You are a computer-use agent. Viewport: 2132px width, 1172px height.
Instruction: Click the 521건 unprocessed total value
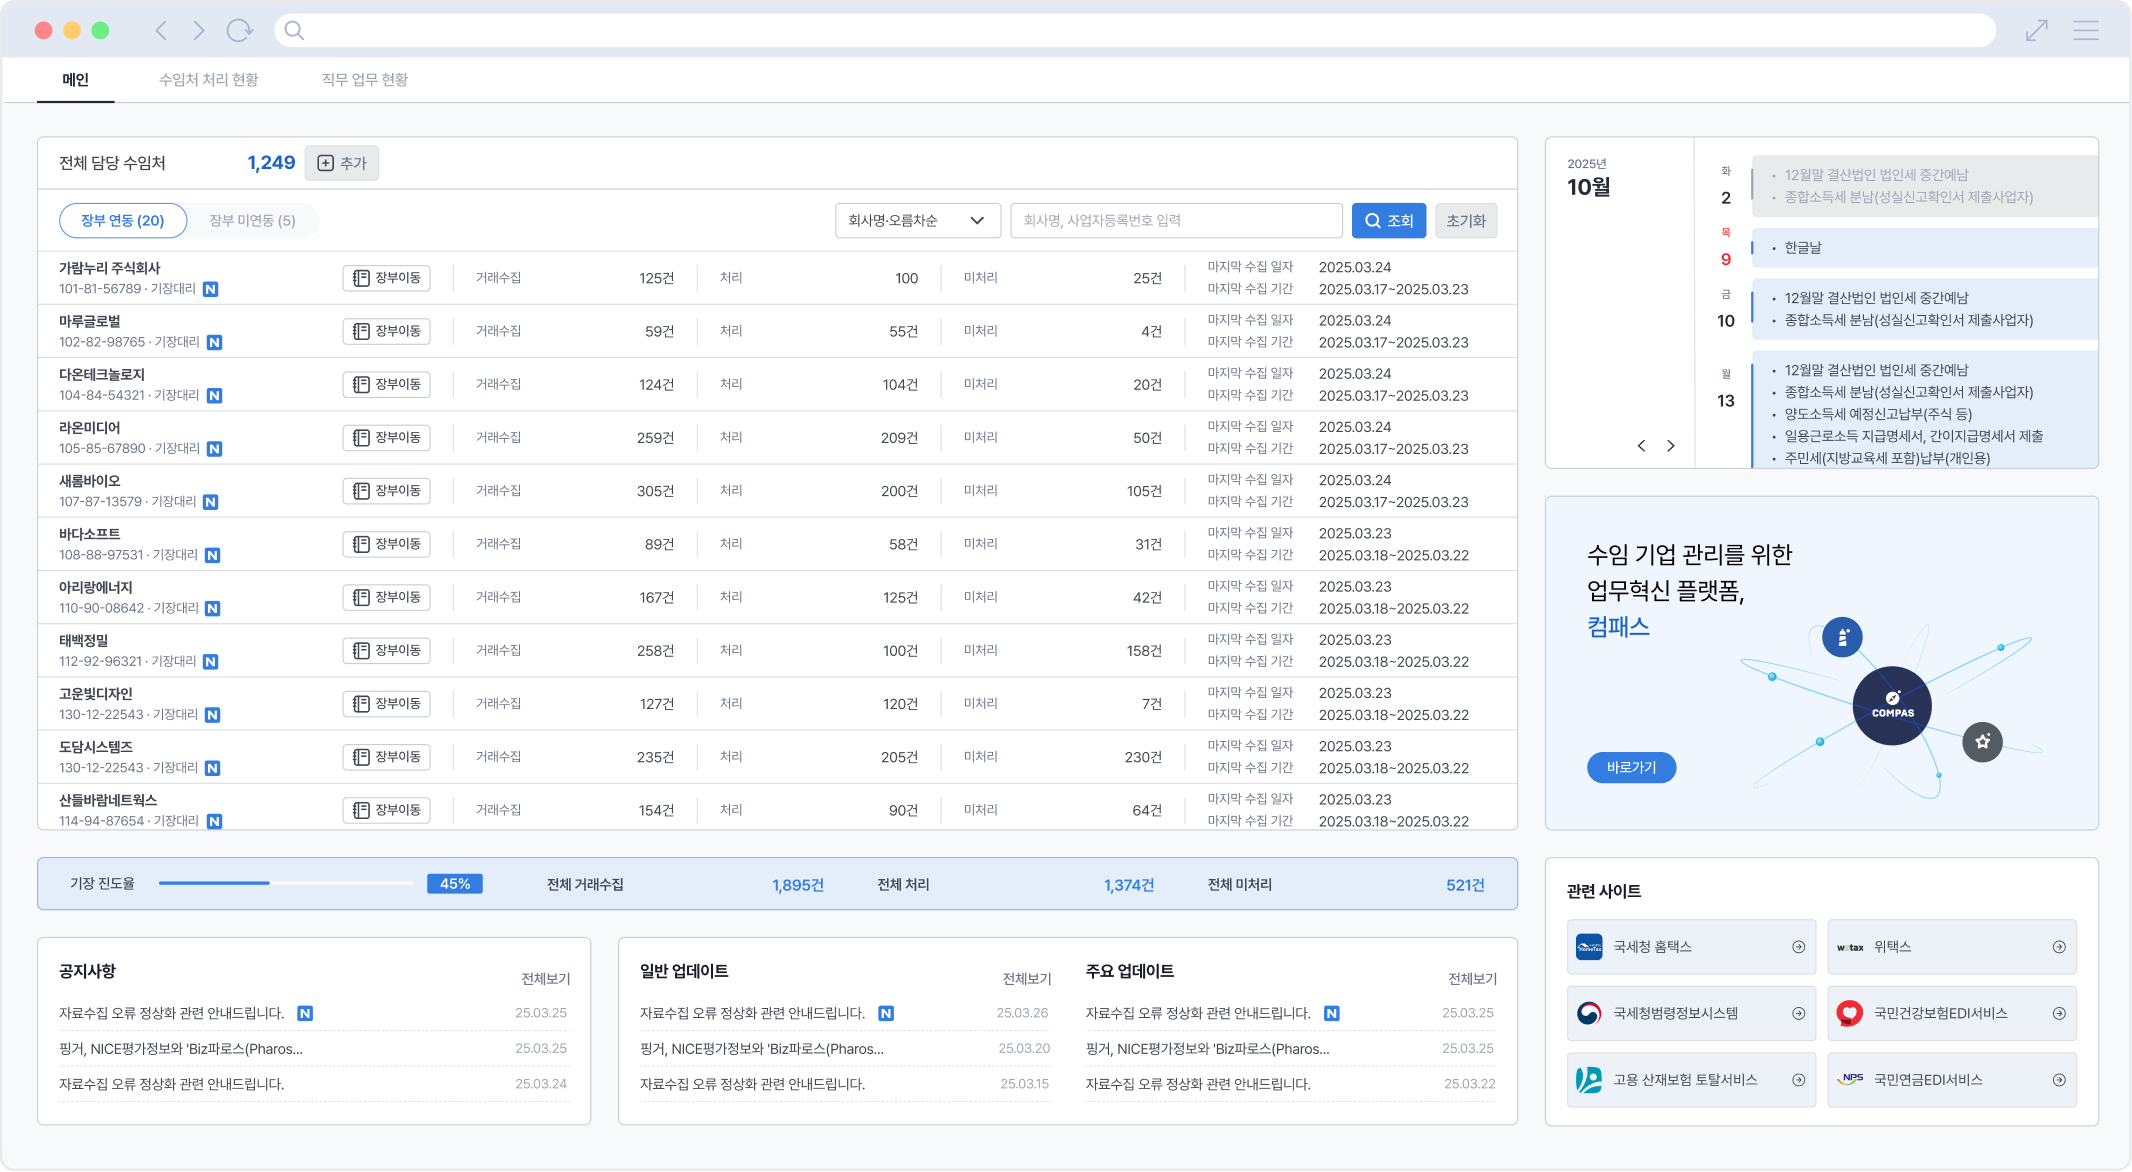(x=1465, y=885)
